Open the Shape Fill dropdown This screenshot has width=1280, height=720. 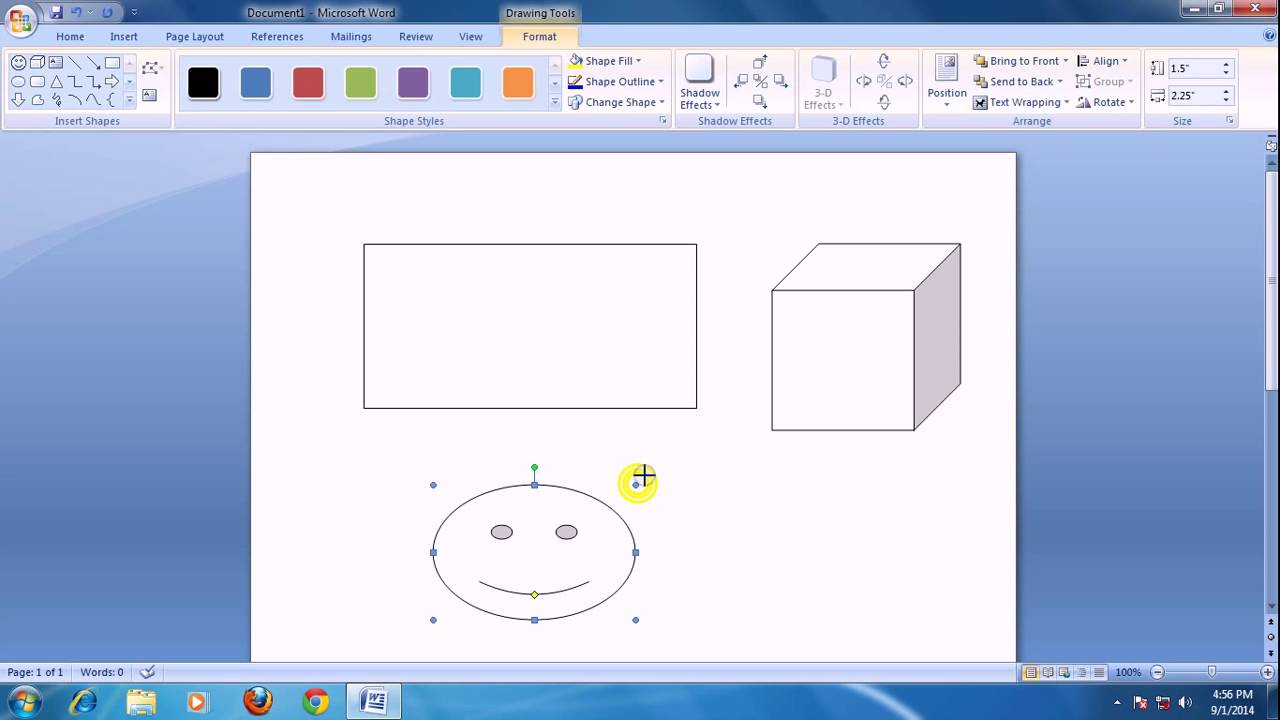tap(605, 61)
